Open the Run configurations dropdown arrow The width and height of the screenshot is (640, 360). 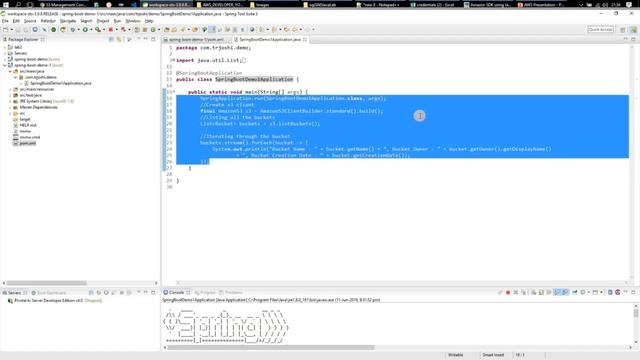click(x=91, y=29)
